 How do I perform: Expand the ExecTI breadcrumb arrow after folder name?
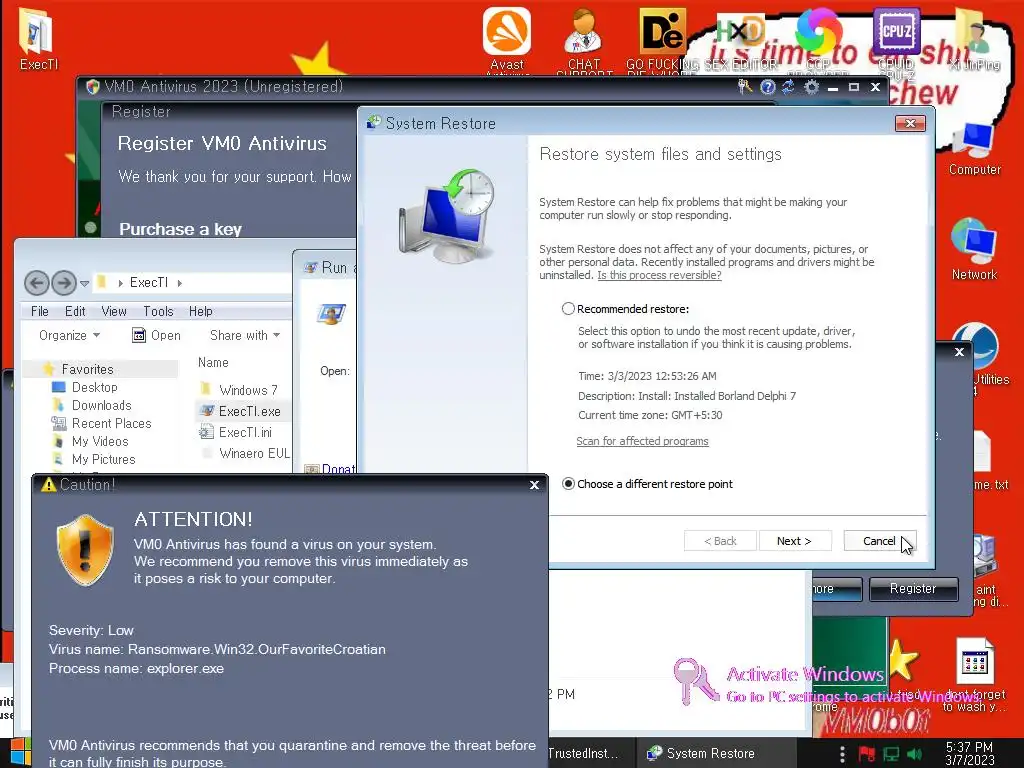(x=180, y=283)
